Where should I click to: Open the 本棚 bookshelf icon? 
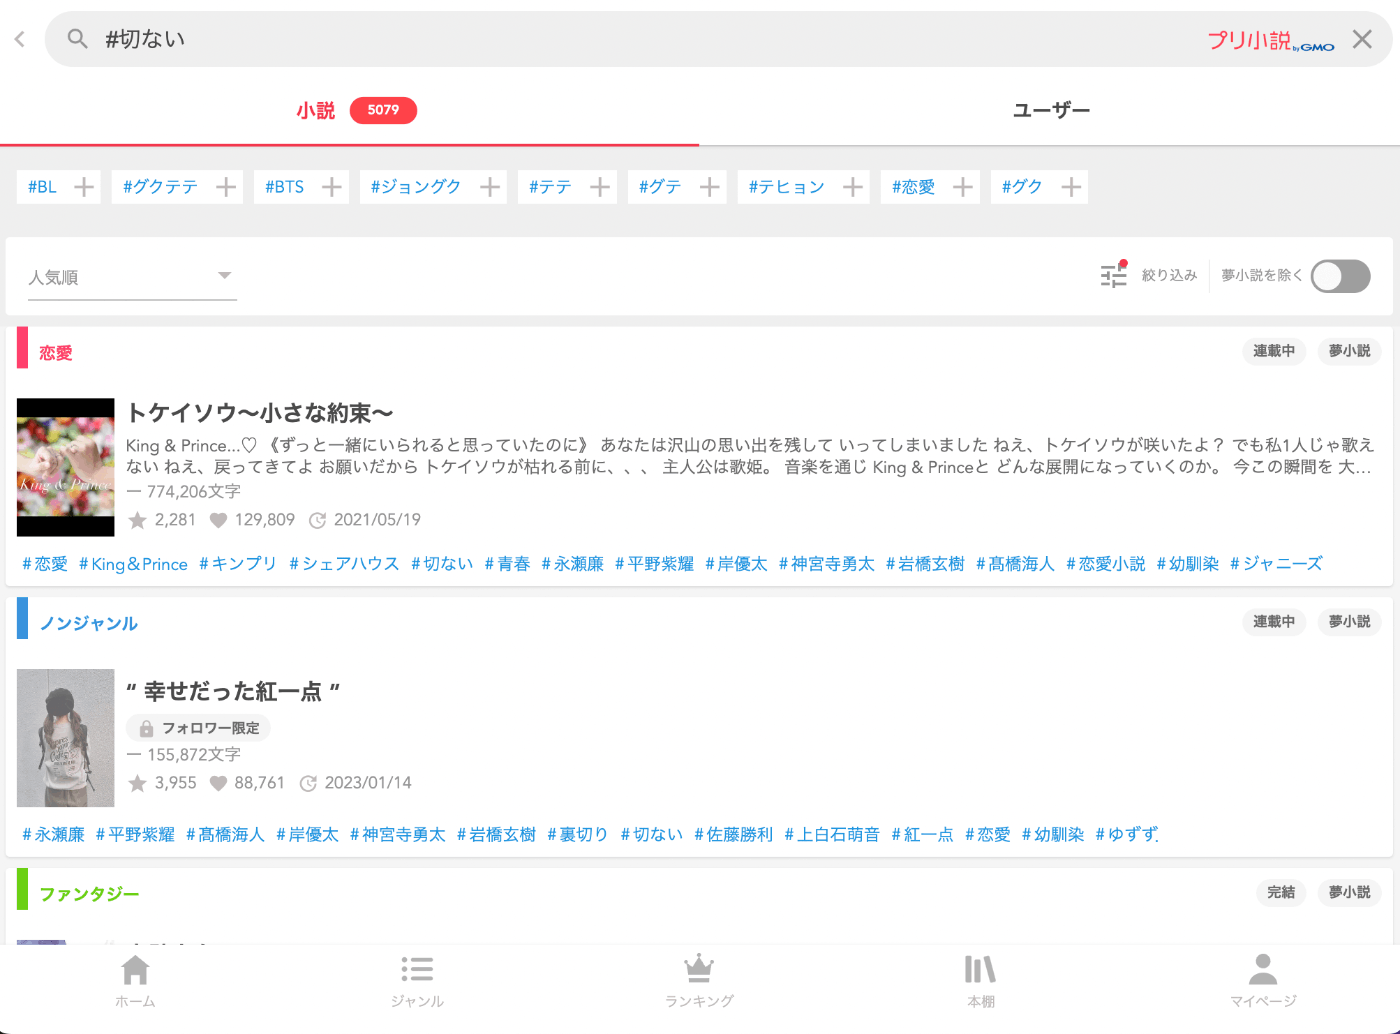[980, 969]
